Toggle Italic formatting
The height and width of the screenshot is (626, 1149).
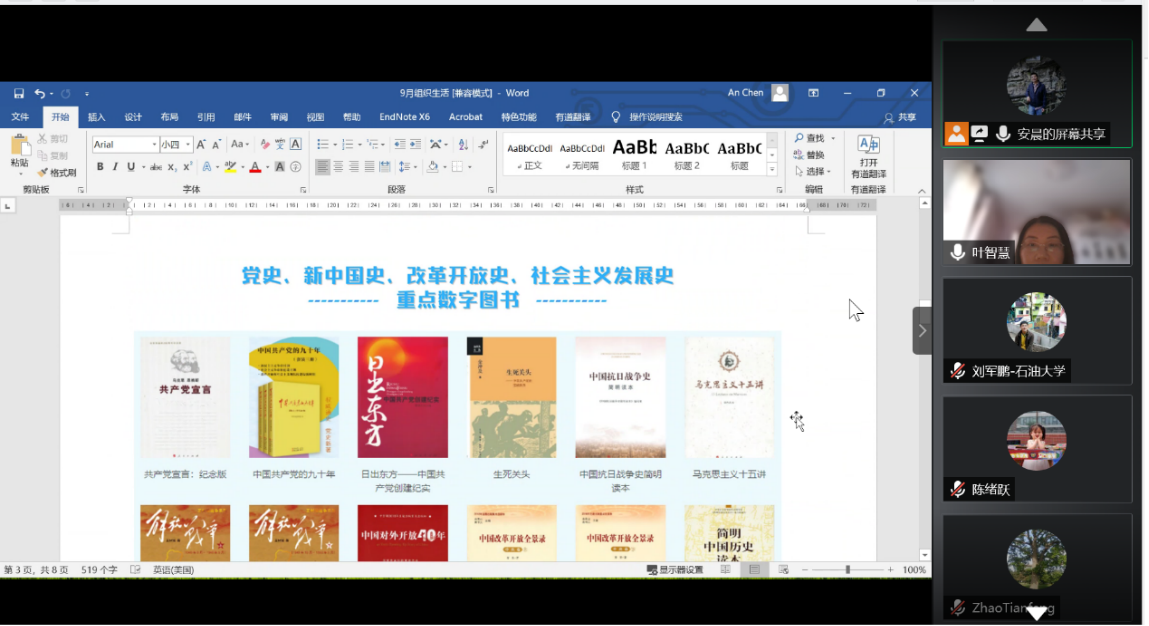pyautogui.click(x=115, y=167)
